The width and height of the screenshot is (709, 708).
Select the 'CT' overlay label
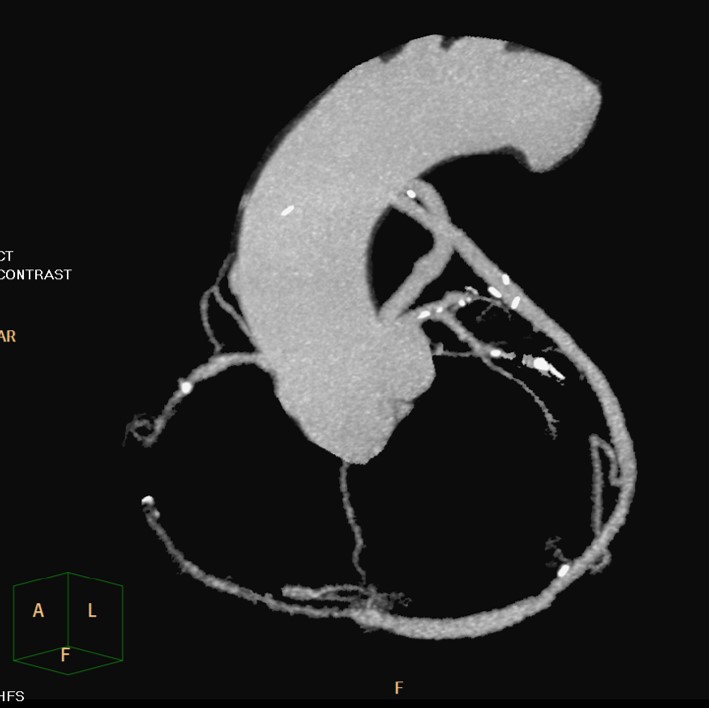(x=6, y=256)
